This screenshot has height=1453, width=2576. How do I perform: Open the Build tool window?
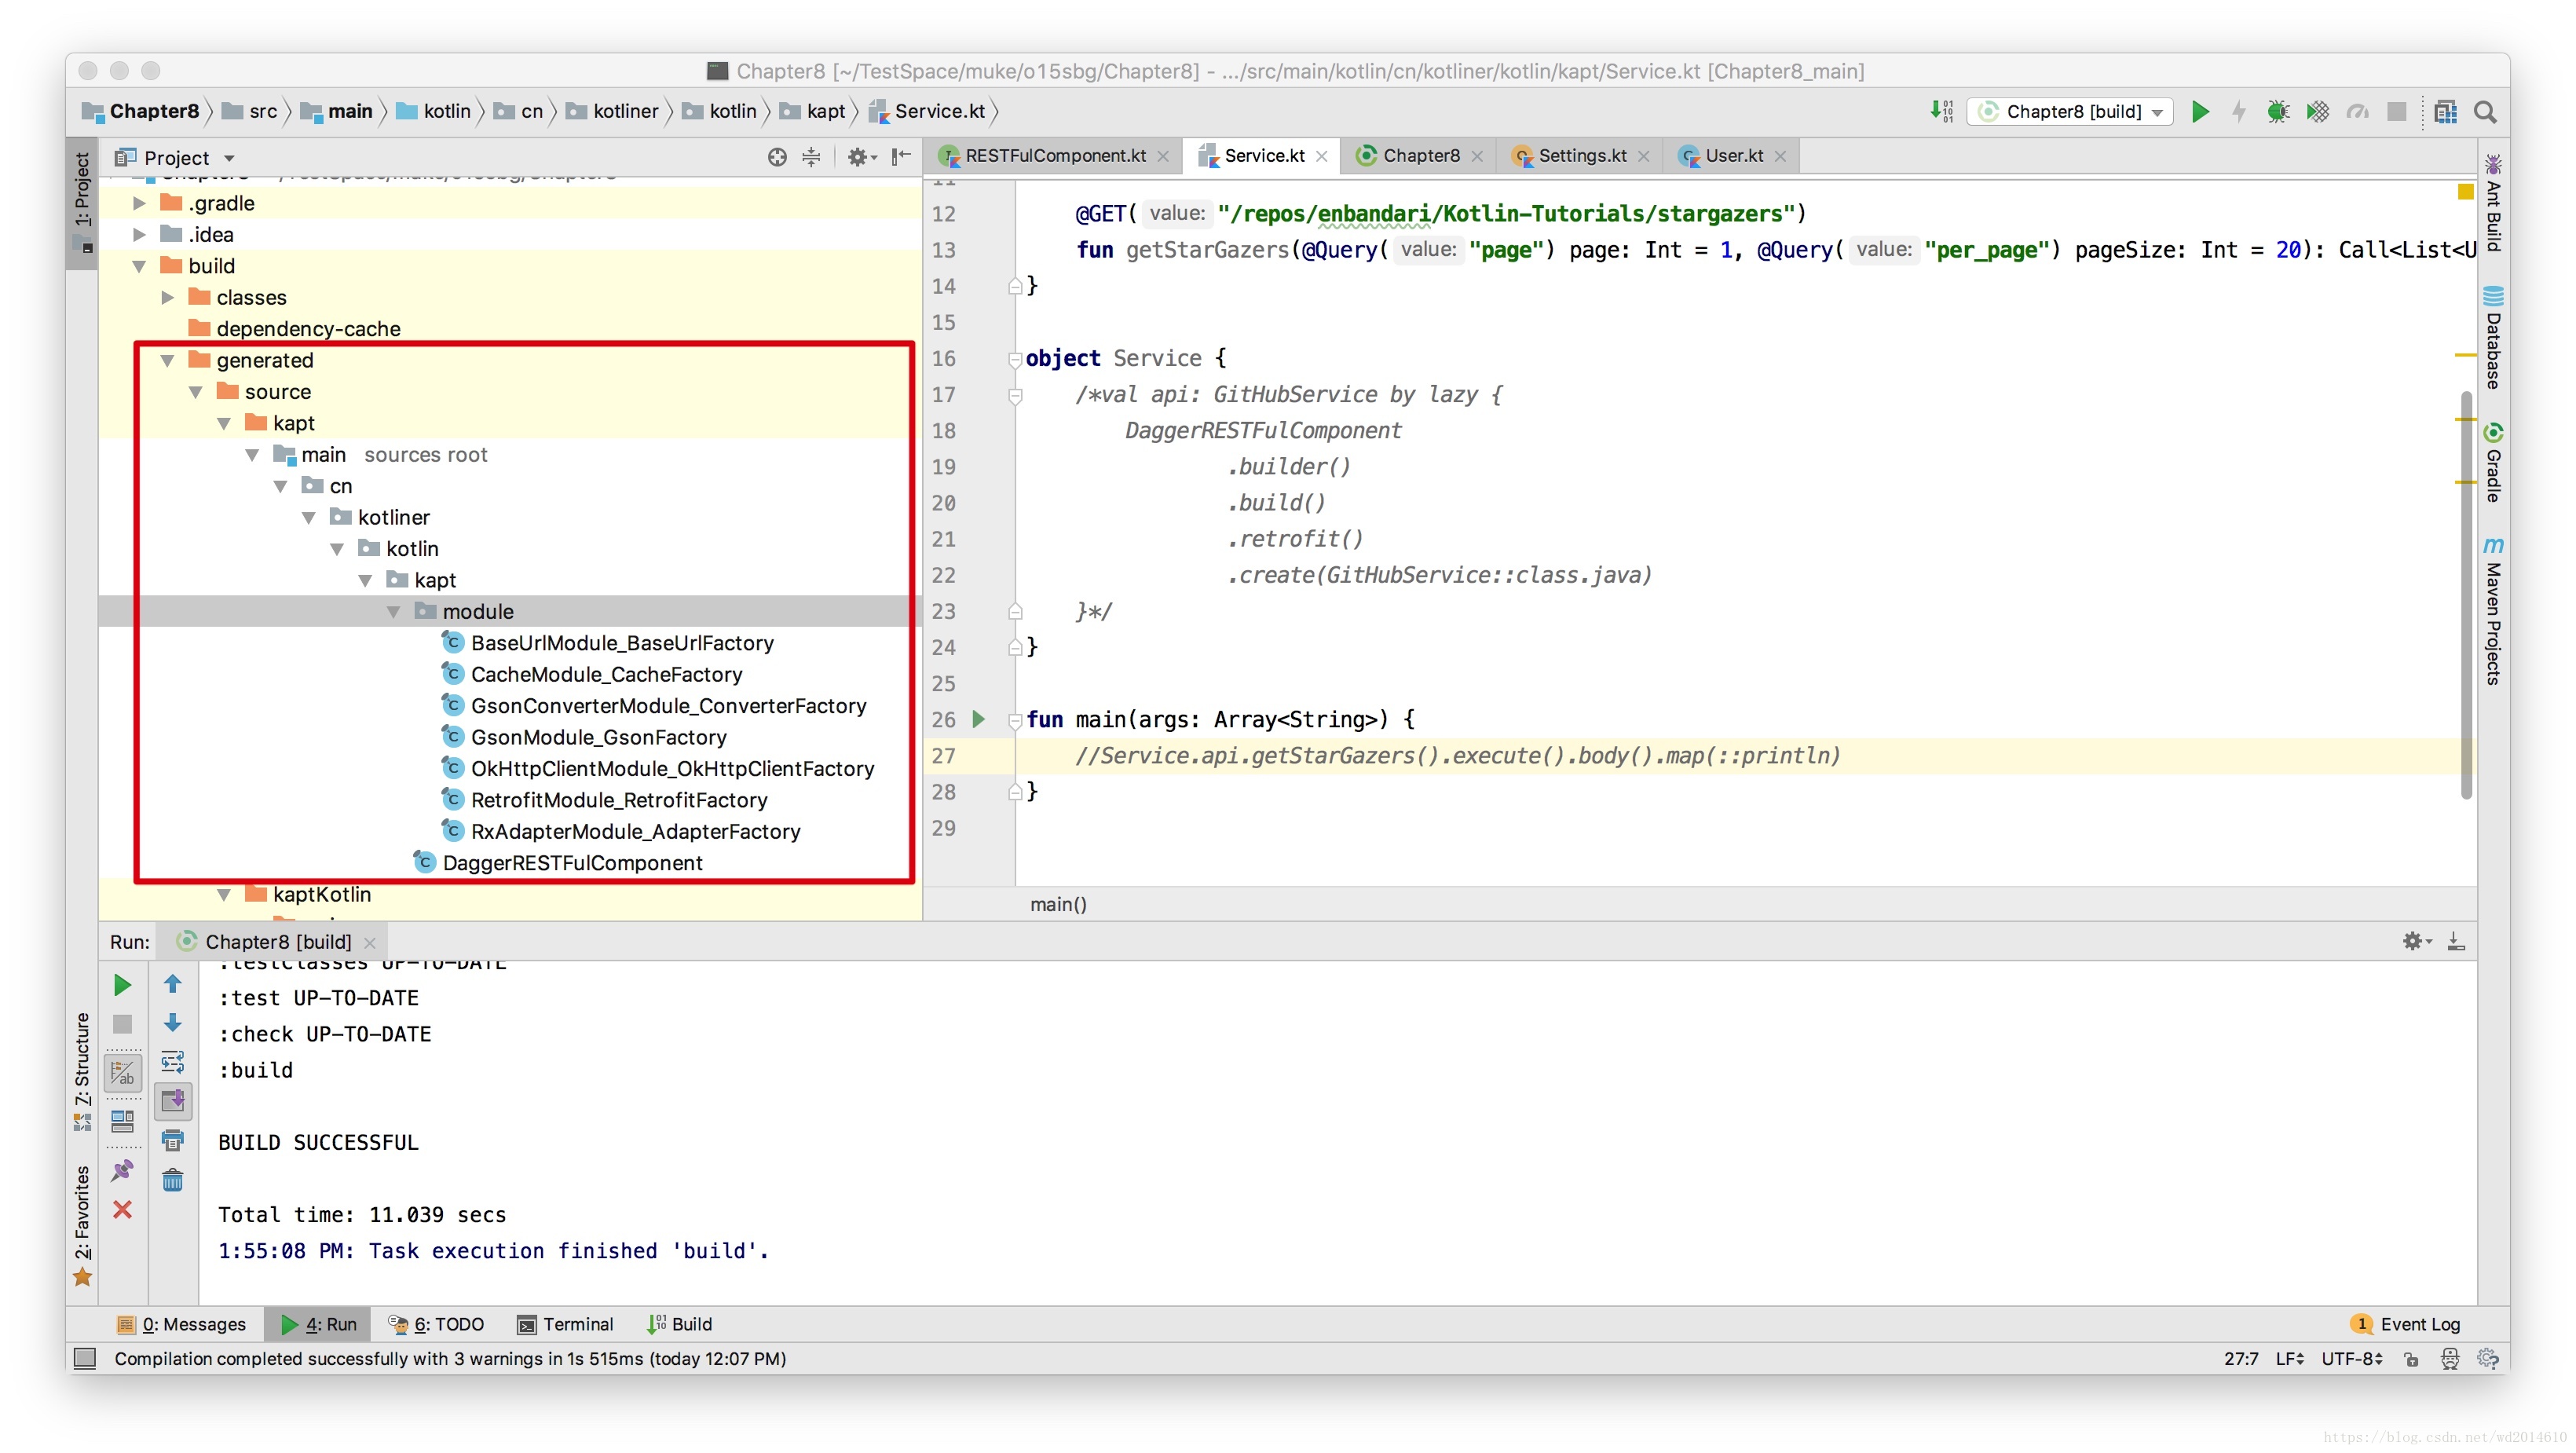pos(679,1324)
